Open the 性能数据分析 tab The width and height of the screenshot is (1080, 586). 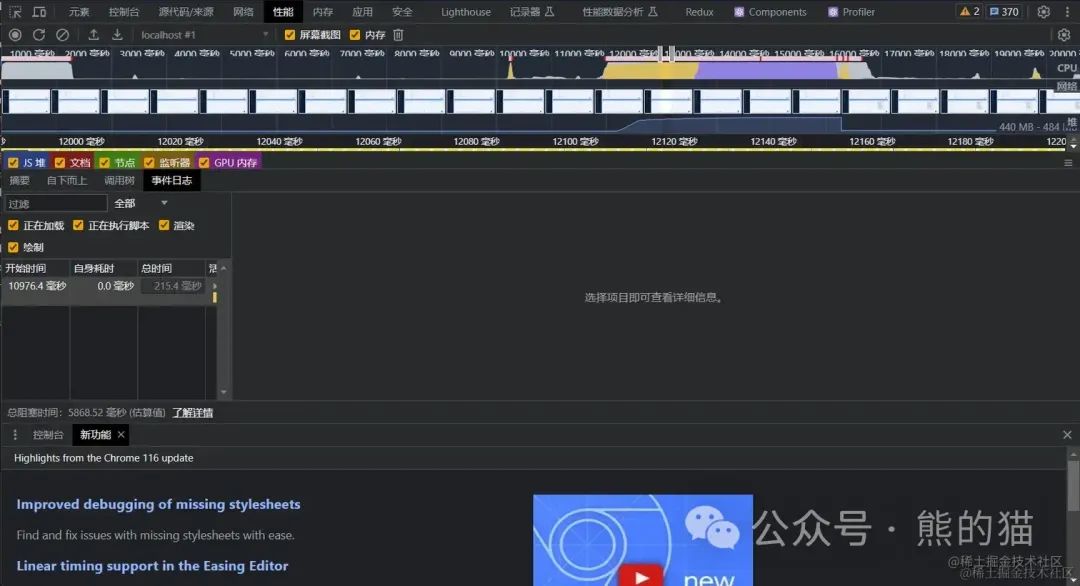point(620,12)
